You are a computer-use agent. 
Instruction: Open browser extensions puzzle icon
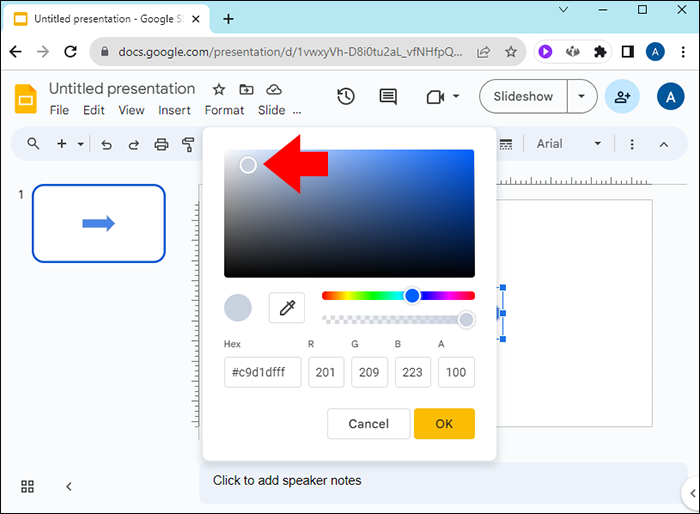click(600, 52)
